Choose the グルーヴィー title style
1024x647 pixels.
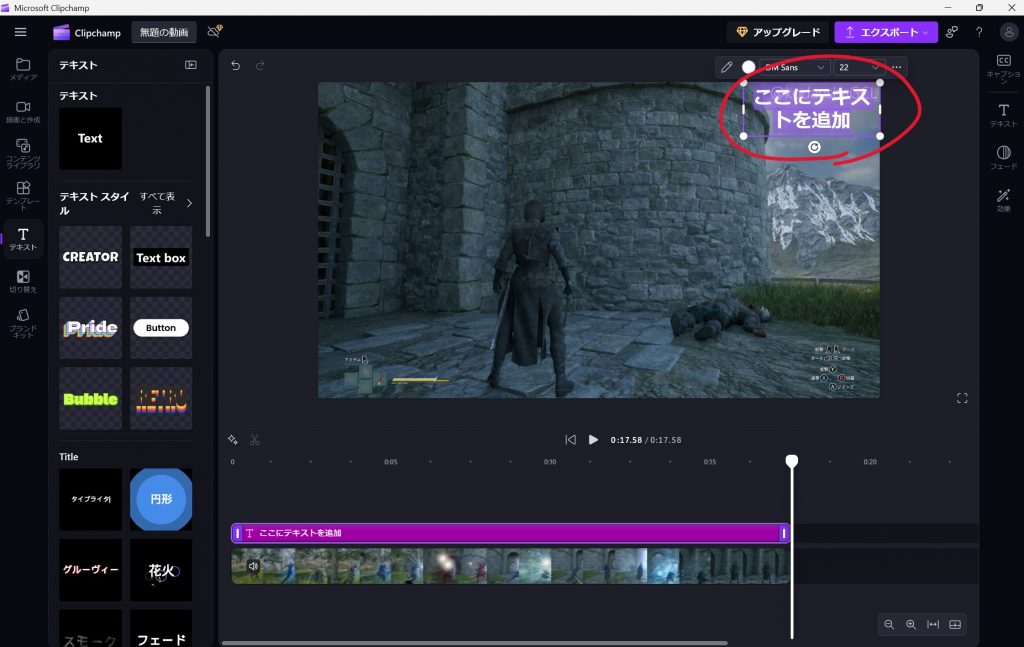pos(90,570)
